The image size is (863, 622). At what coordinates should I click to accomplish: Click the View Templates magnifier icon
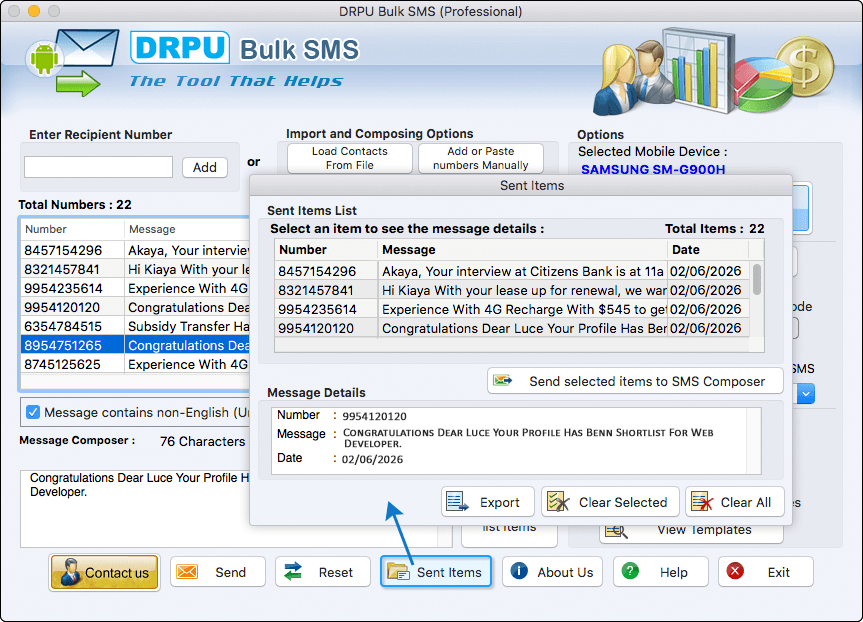pos(616,531)
